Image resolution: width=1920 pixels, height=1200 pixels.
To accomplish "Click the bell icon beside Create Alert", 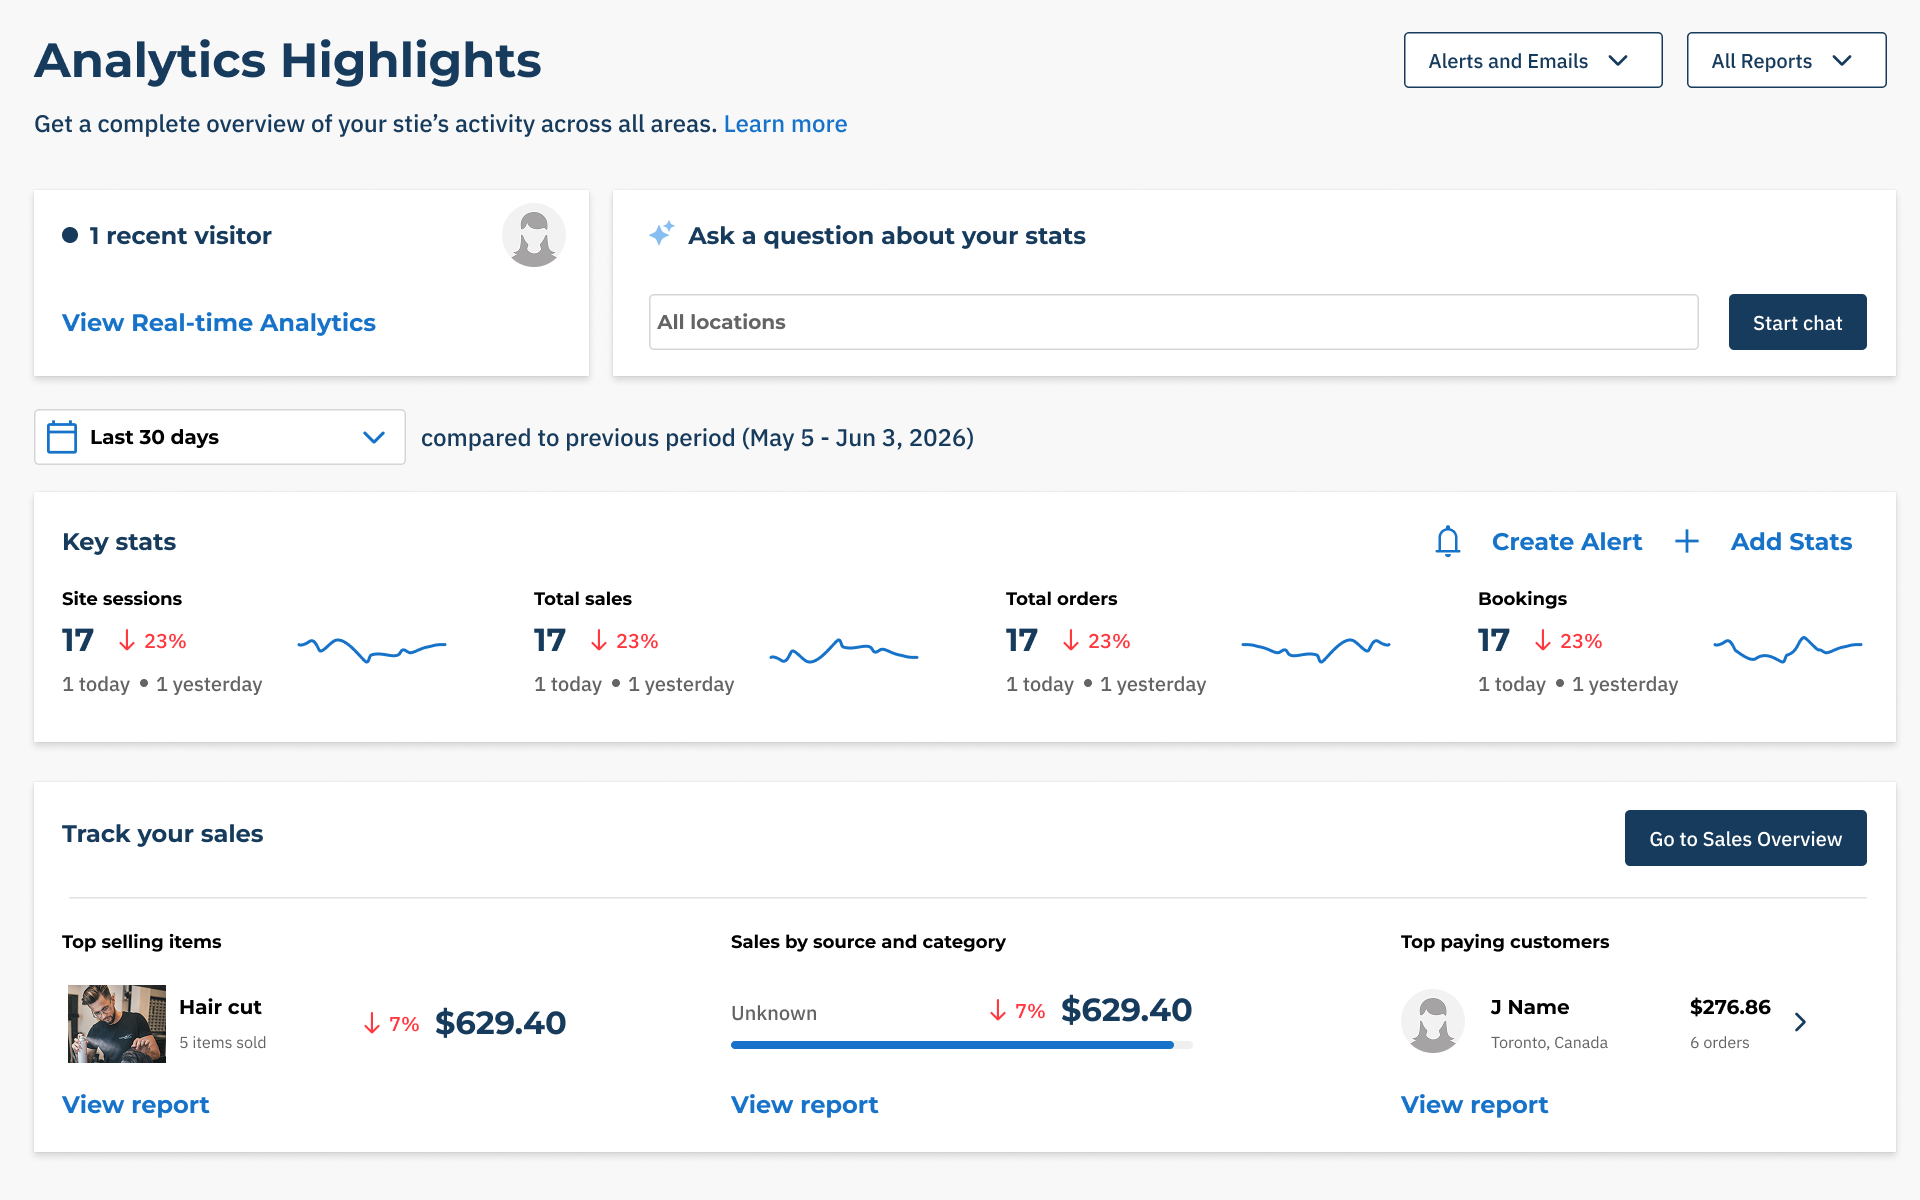I will coord(1447,541).
